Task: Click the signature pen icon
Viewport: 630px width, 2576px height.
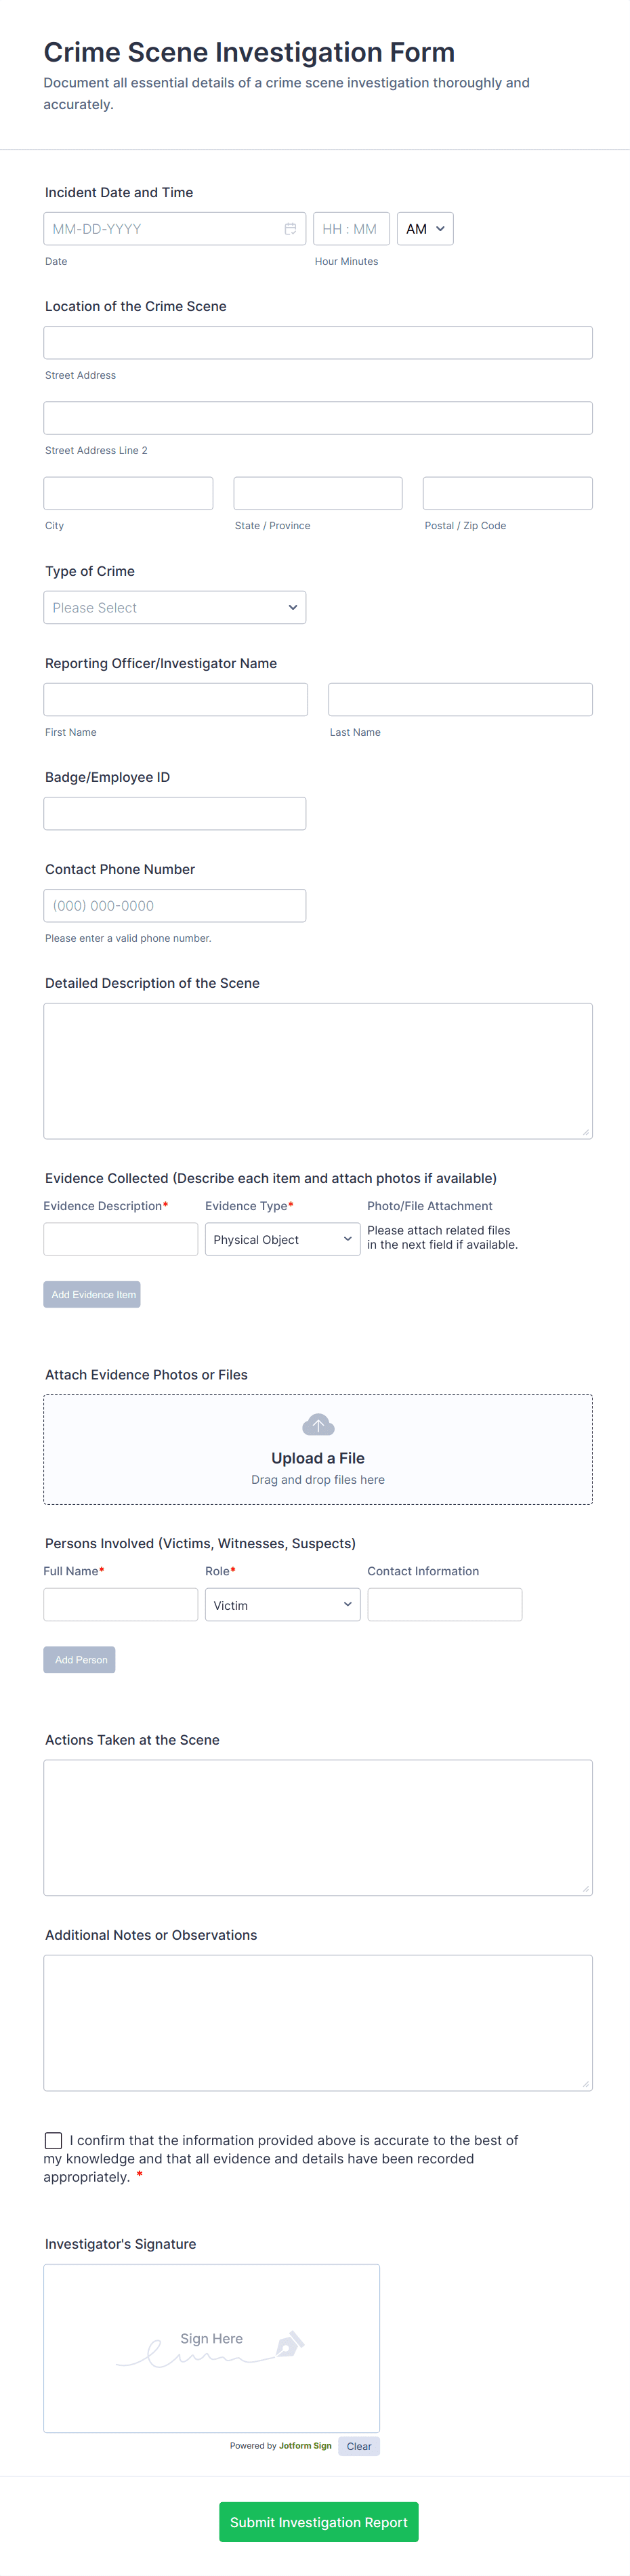Action: (x=289, y=2344)
